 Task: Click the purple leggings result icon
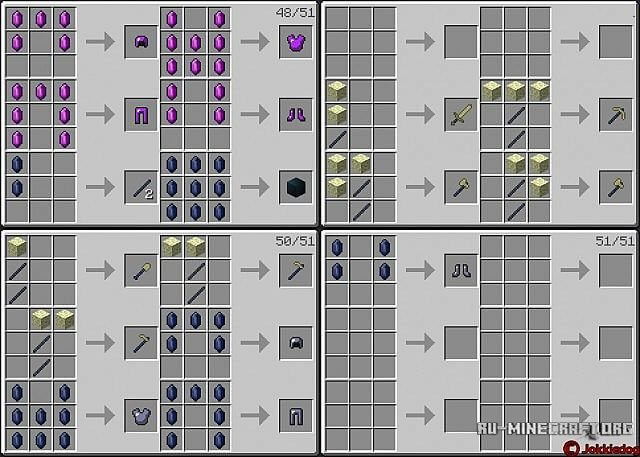coord(141,115)
